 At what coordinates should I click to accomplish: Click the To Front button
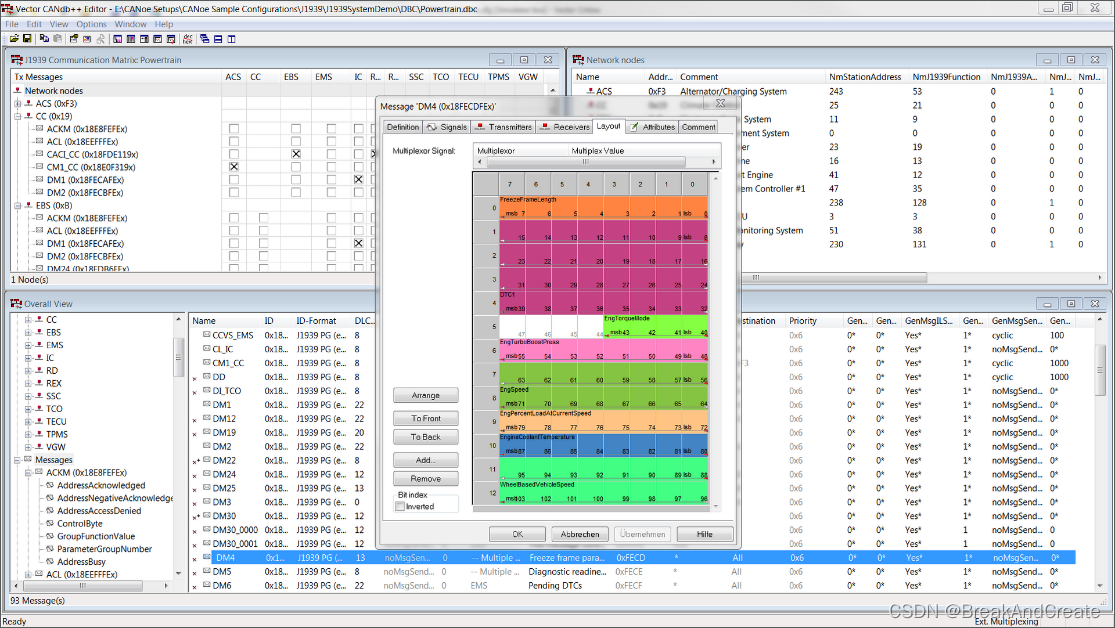[425, 418]
